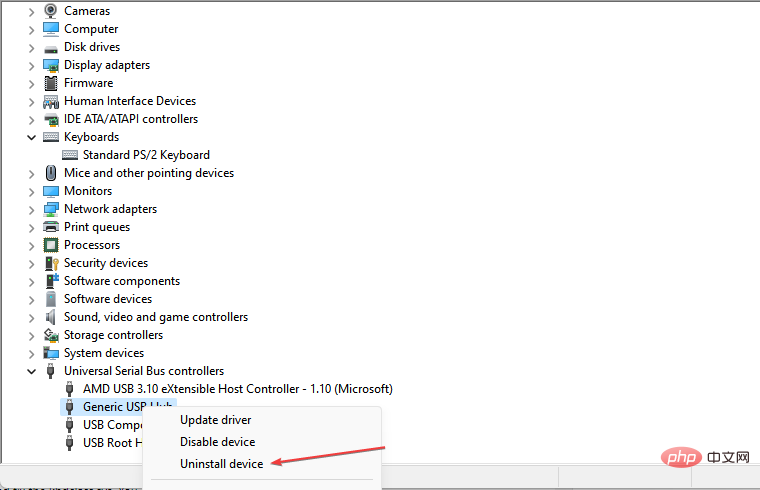Select AMD USB 3.10 eXtensible Host Controller

238,389
